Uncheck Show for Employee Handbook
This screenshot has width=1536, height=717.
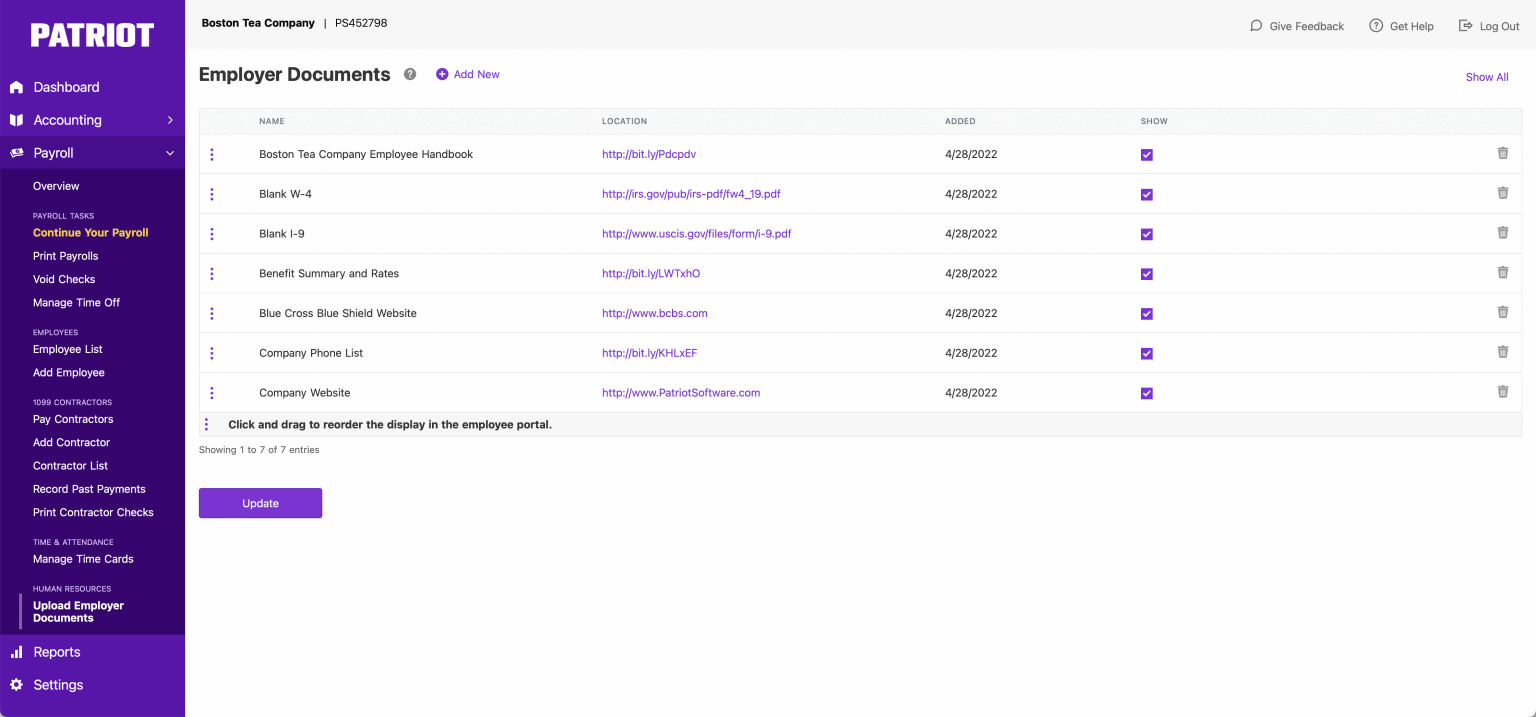(x=1147, y=155)
